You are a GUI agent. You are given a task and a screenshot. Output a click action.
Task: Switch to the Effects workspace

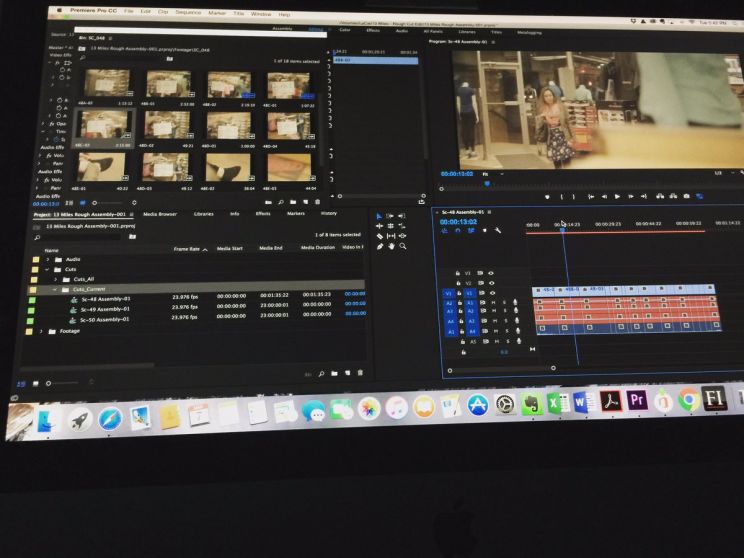click(373, 30)
